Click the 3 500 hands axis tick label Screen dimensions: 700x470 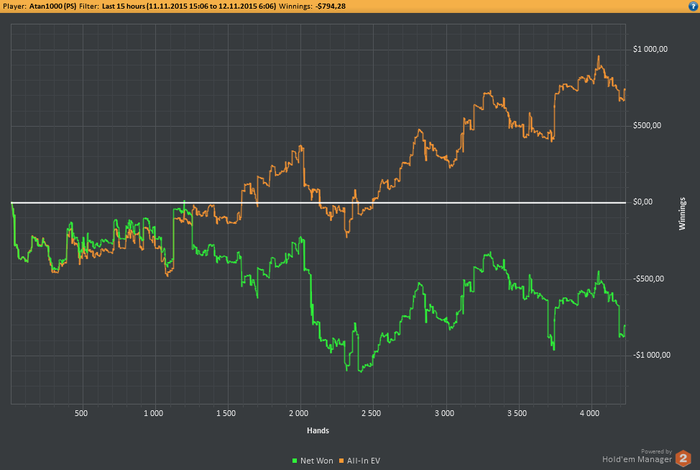517,413
